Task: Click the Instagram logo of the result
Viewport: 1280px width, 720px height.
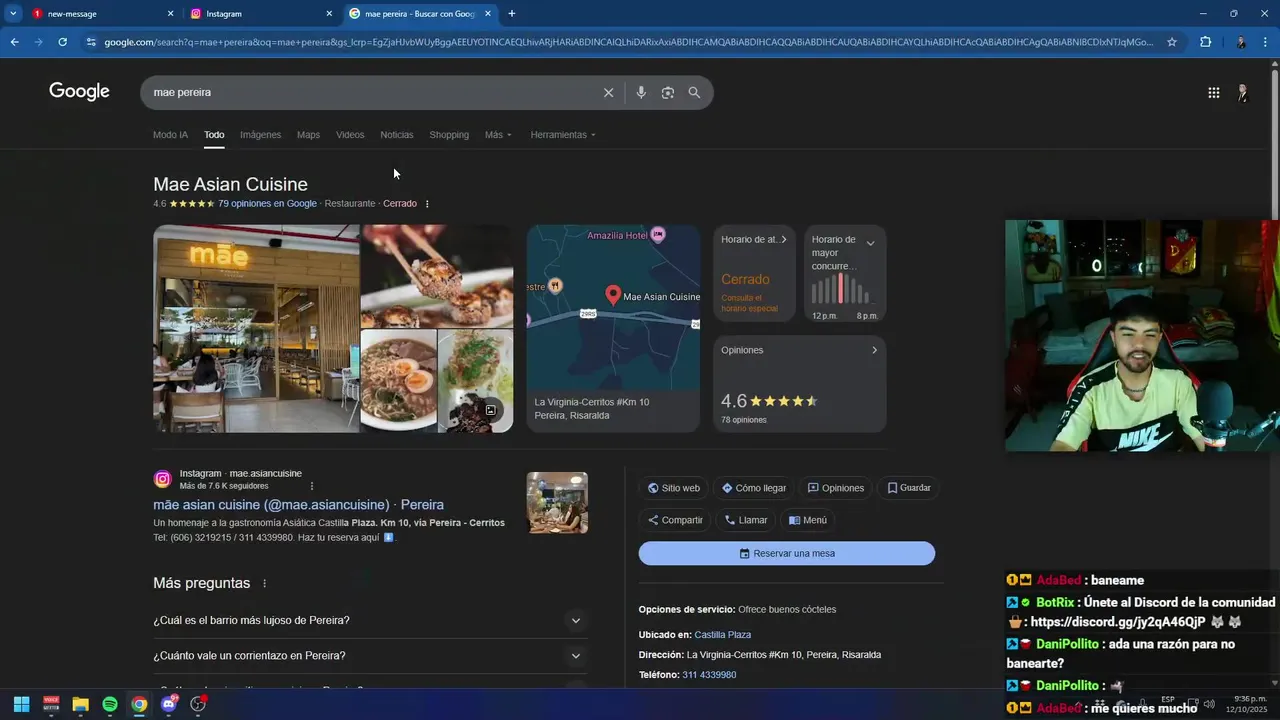Action: (162, 479)
